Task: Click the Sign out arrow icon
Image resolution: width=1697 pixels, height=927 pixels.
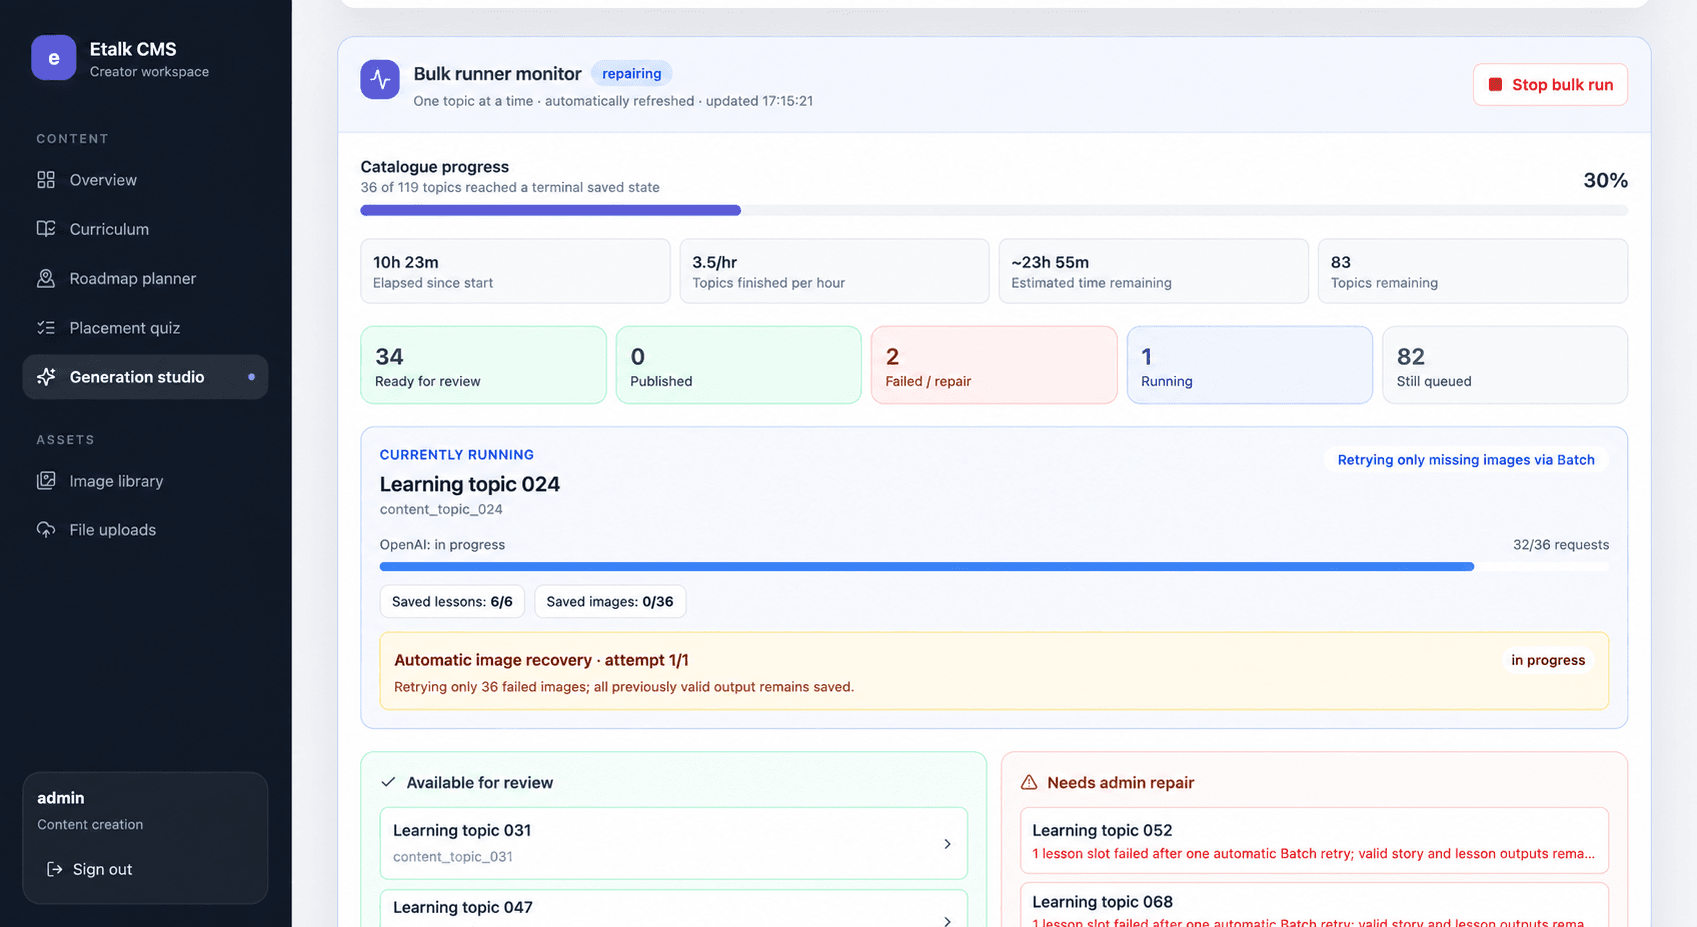Action: [55, 869]
